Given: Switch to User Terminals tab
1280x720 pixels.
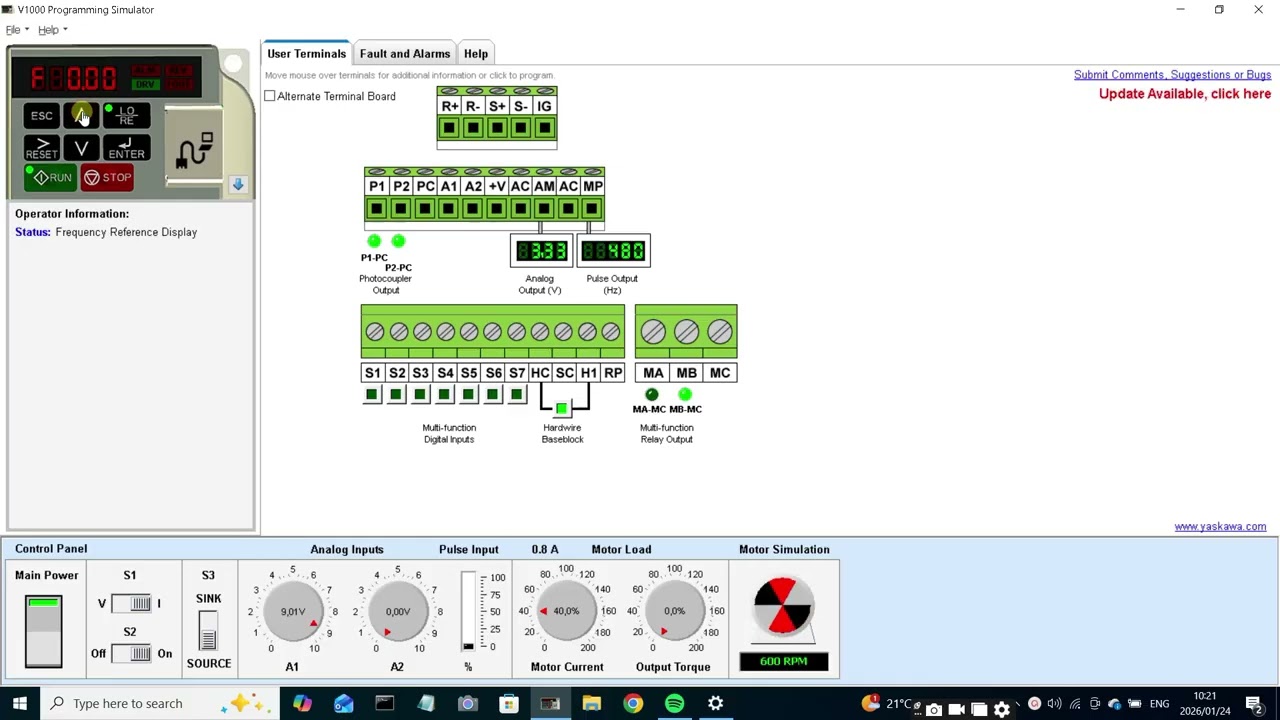Looking at the screenshot, I should [306, 53].
